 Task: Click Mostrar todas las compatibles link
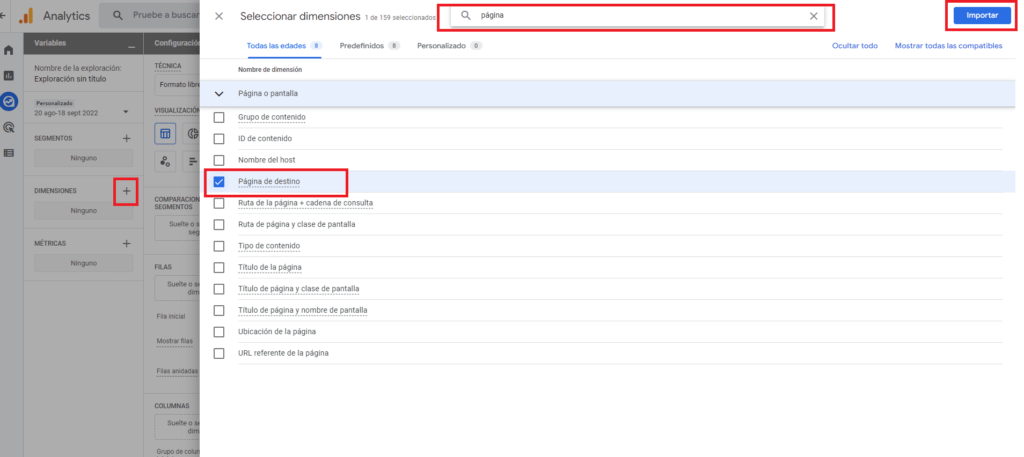pyautogui.click(x=948, y=46)
